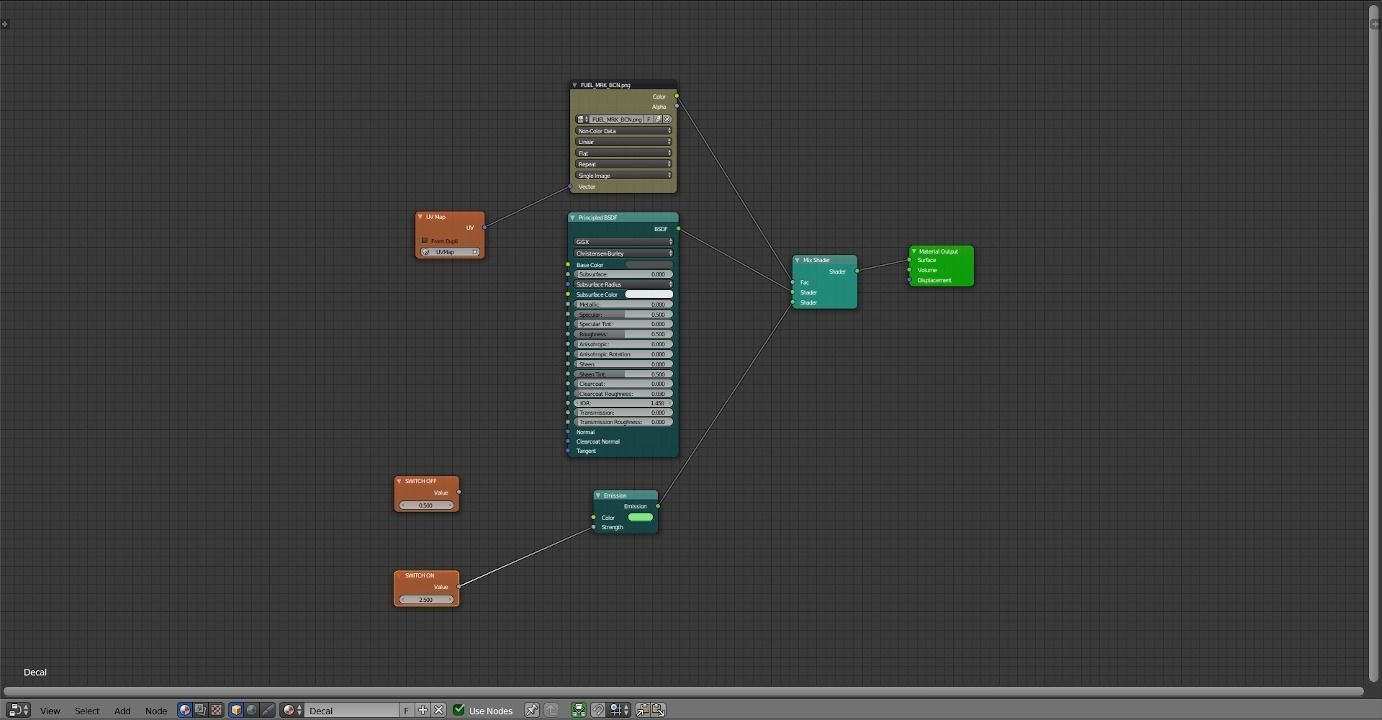Click the green Emission Color swatch

[640, 517]
